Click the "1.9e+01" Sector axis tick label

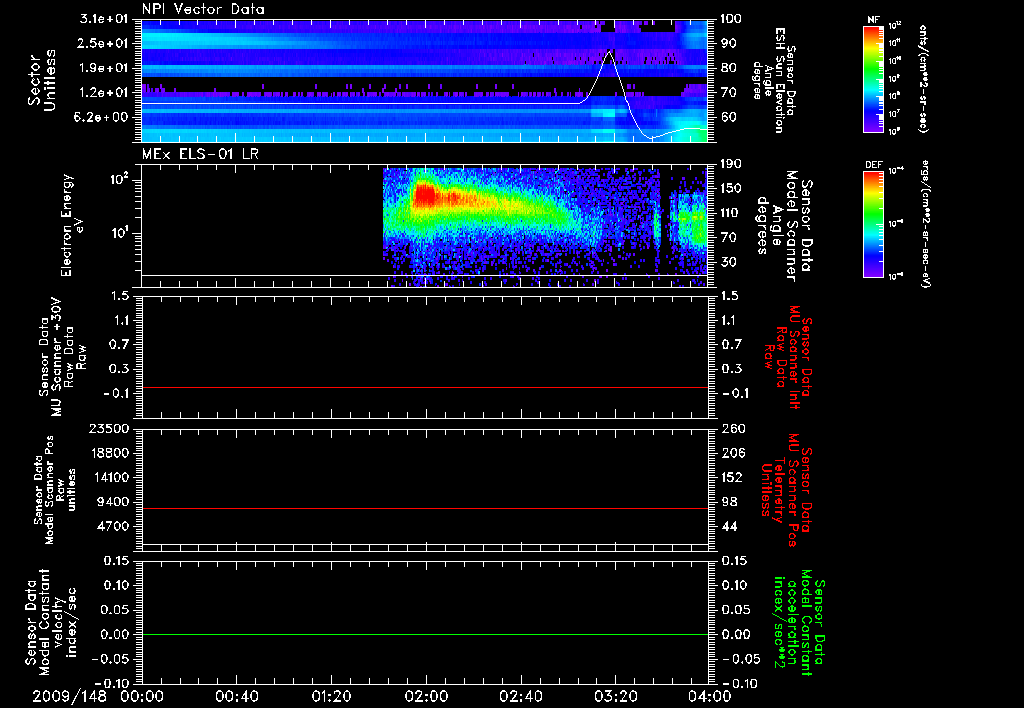[x=104, y=68]
